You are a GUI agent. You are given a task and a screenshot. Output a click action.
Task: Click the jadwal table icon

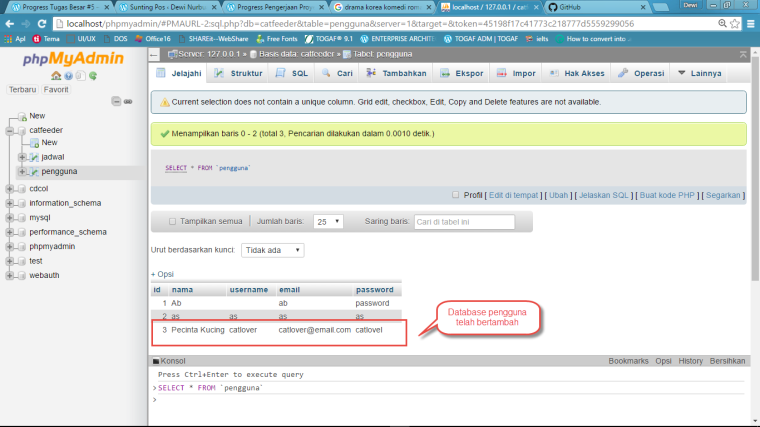[34, 157]
